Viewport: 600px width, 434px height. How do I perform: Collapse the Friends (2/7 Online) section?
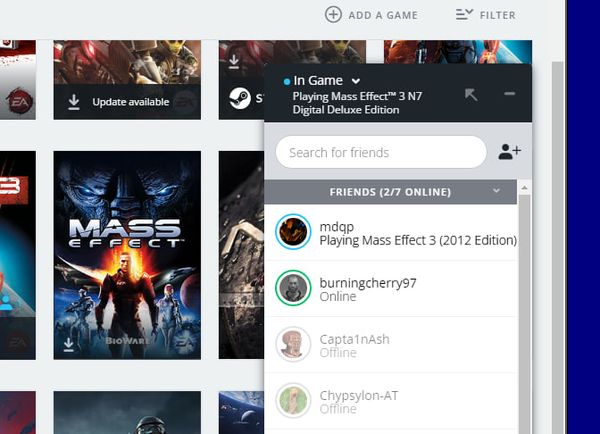(496, 191)
